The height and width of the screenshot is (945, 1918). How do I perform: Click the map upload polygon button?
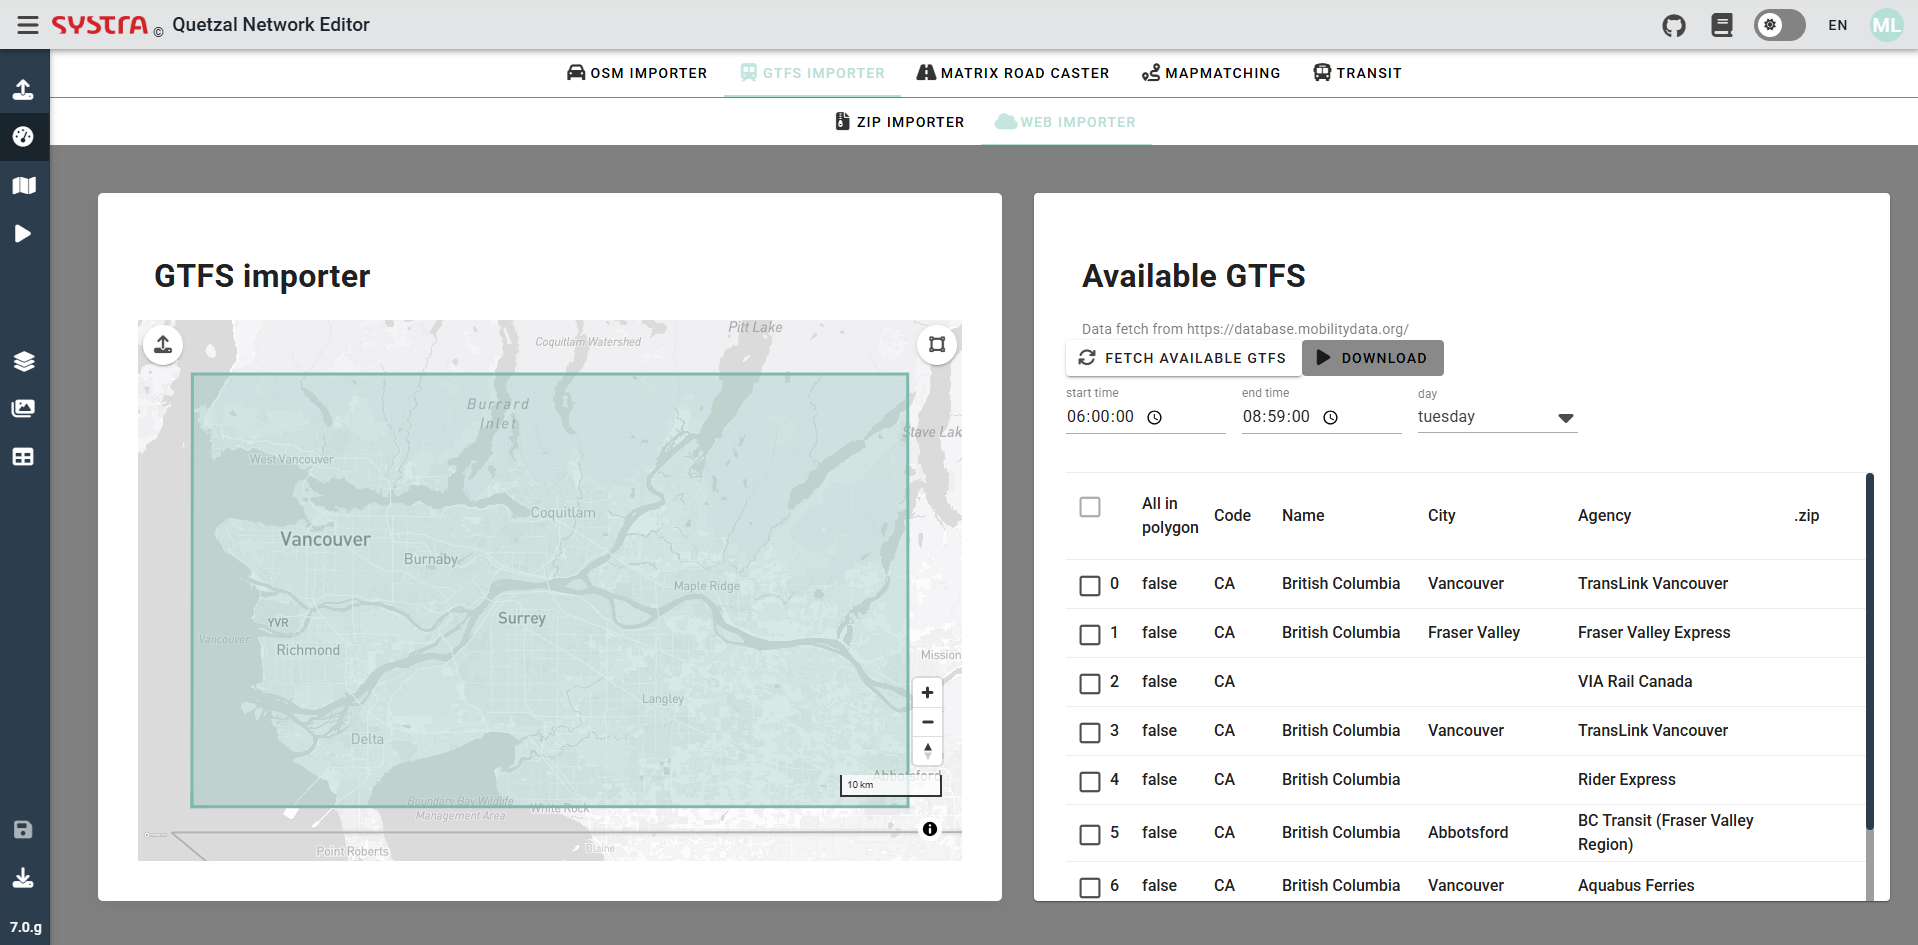click(x=163, y=345)
